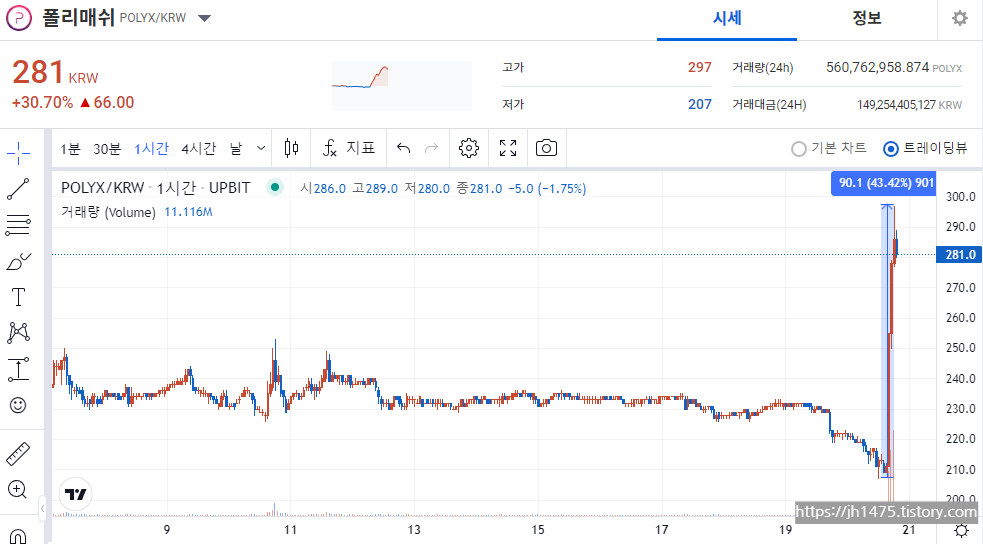
Task: Click the +30.70% change percentage
Action: pyautogui.click(x=43, y=102)
